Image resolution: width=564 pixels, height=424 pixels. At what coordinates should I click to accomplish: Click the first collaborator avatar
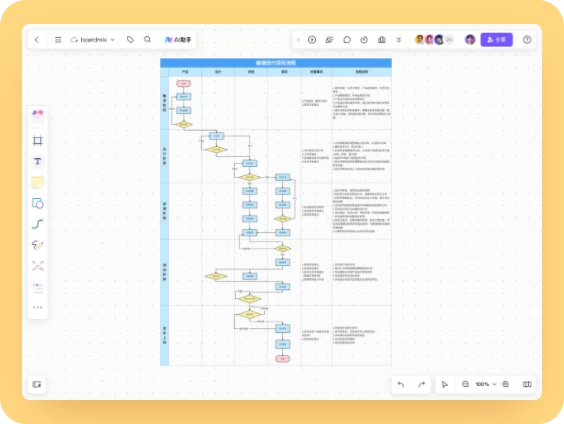pyautogui.click(x=419, y=40)
